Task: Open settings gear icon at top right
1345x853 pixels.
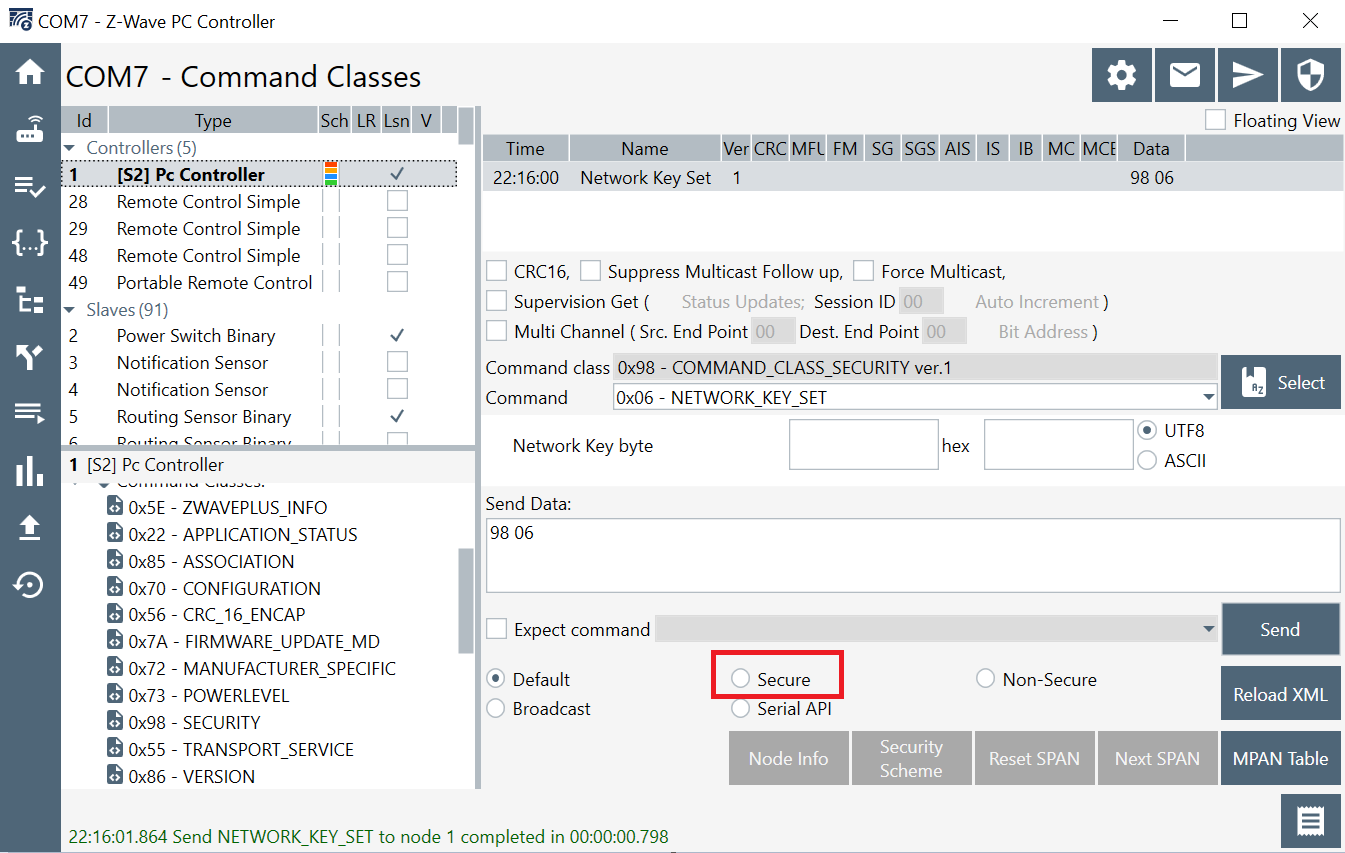Action: click(x=1121, y=75)
